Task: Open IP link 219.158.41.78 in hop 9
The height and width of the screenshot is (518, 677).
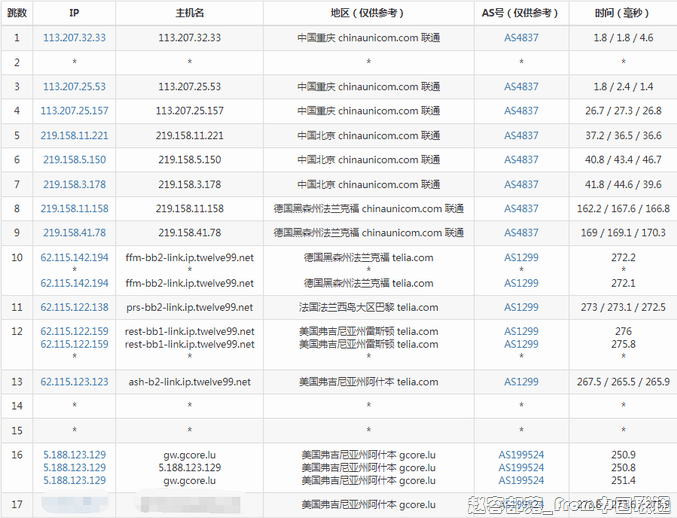Action: (x=74, y=233)
